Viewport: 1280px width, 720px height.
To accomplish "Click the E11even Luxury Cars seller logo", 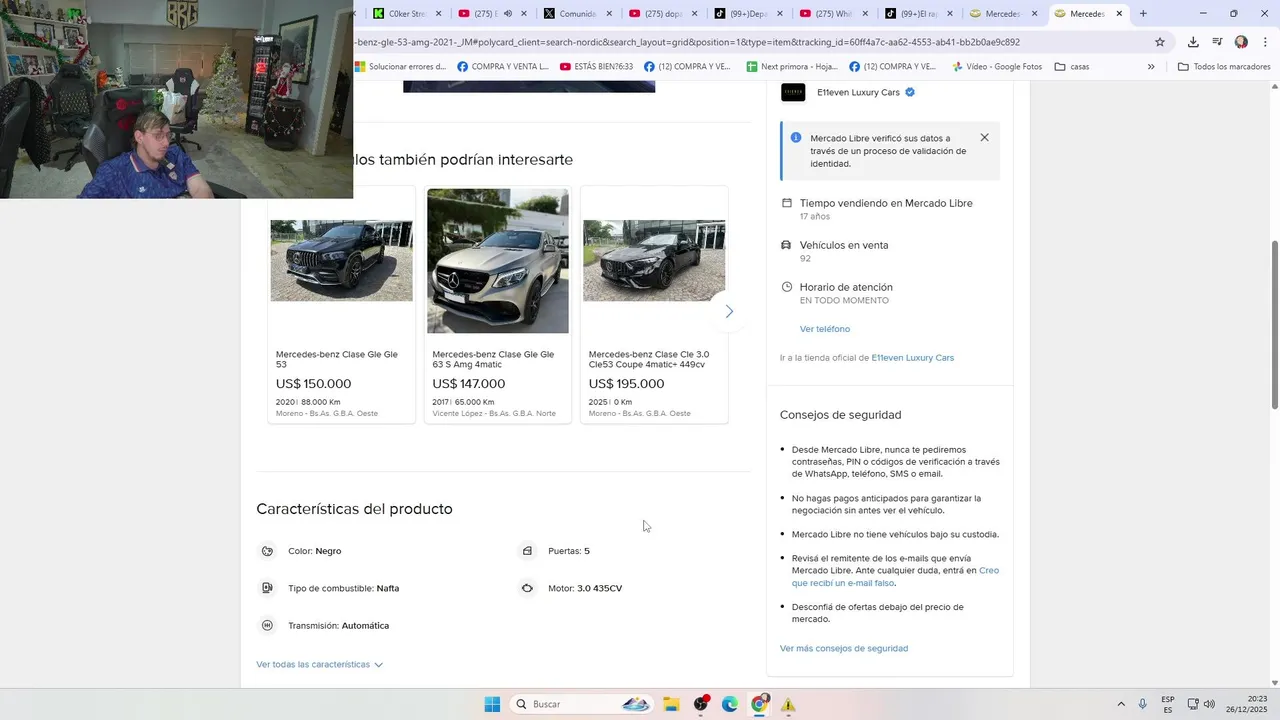I will (x=793, y=92).
